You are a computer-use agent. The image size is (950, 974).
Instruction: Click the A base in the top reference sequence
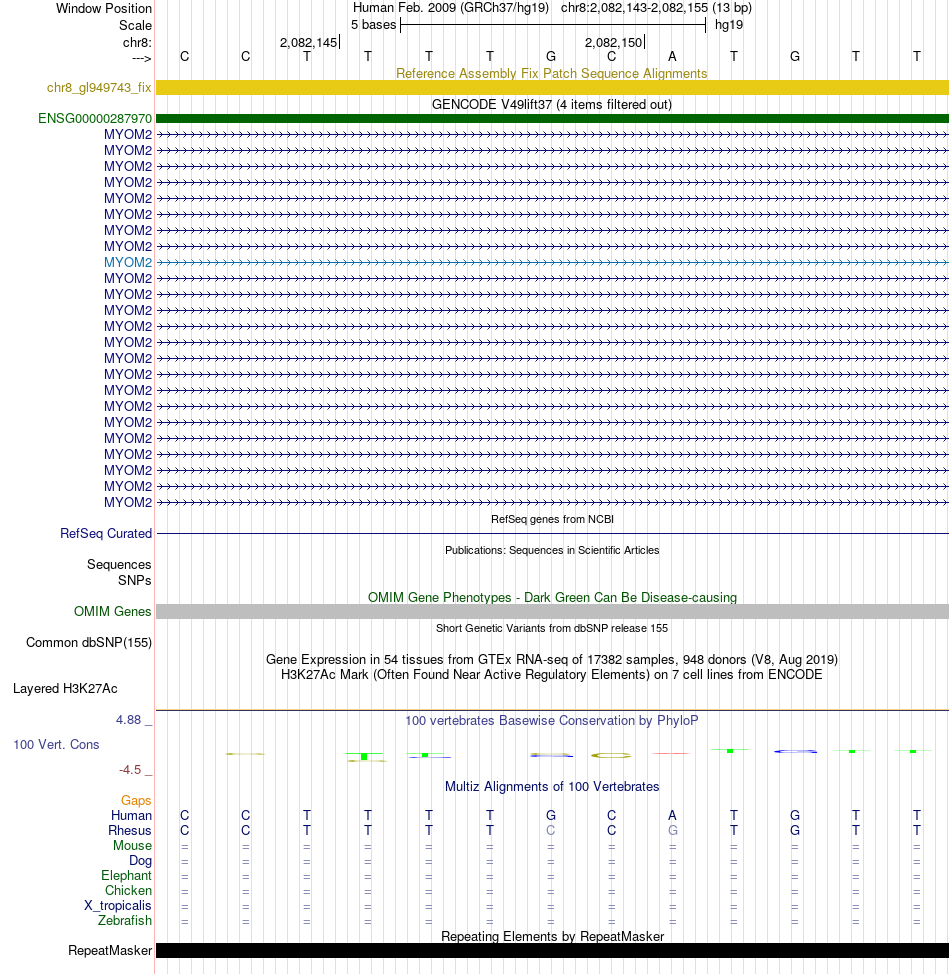pyautogui.click(x=672, y=57)
